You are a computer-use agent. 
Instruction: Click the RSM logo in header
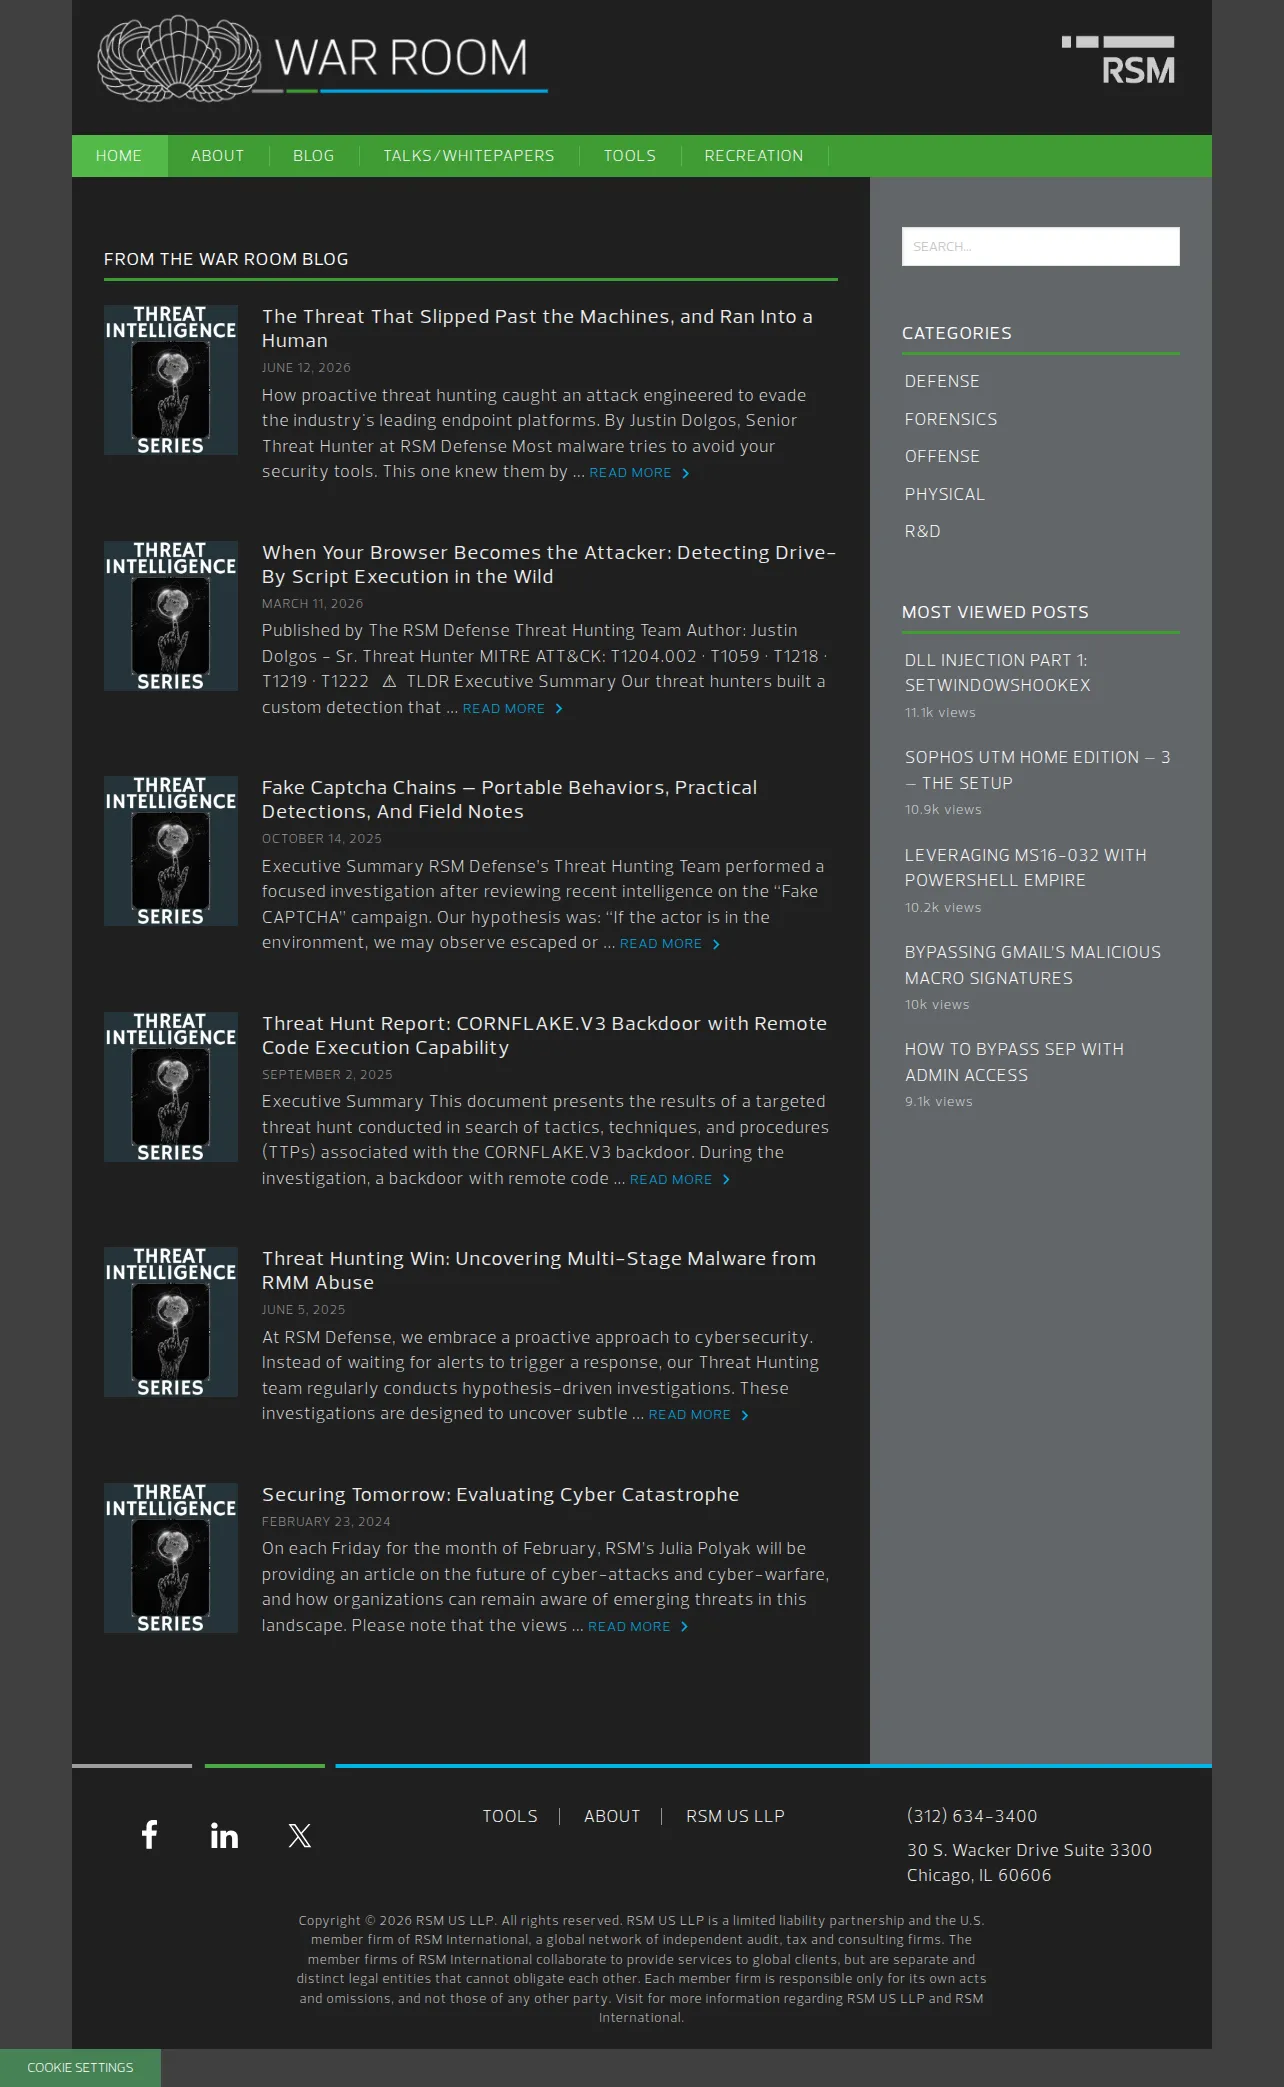pos(1118,60)
